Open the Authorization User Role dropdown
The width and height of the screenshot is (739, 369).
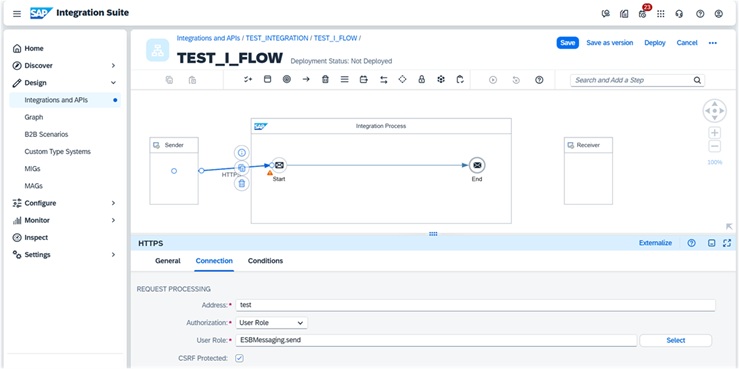click(x=271, y=323)
